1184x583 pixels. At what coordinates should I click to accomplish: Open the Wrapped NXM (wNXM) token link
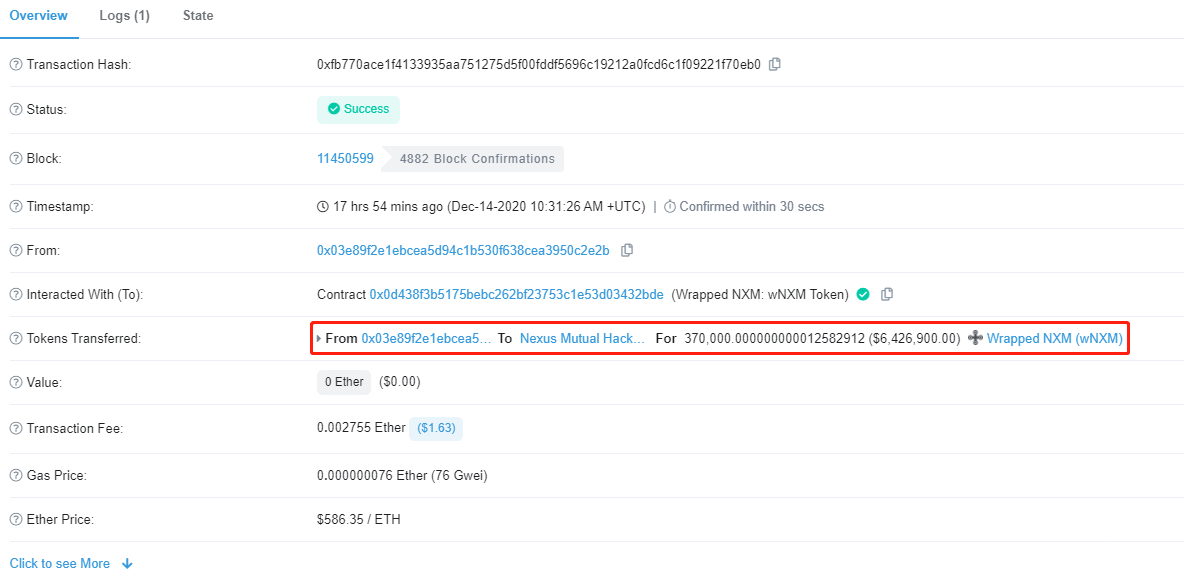click(1055, 338)
